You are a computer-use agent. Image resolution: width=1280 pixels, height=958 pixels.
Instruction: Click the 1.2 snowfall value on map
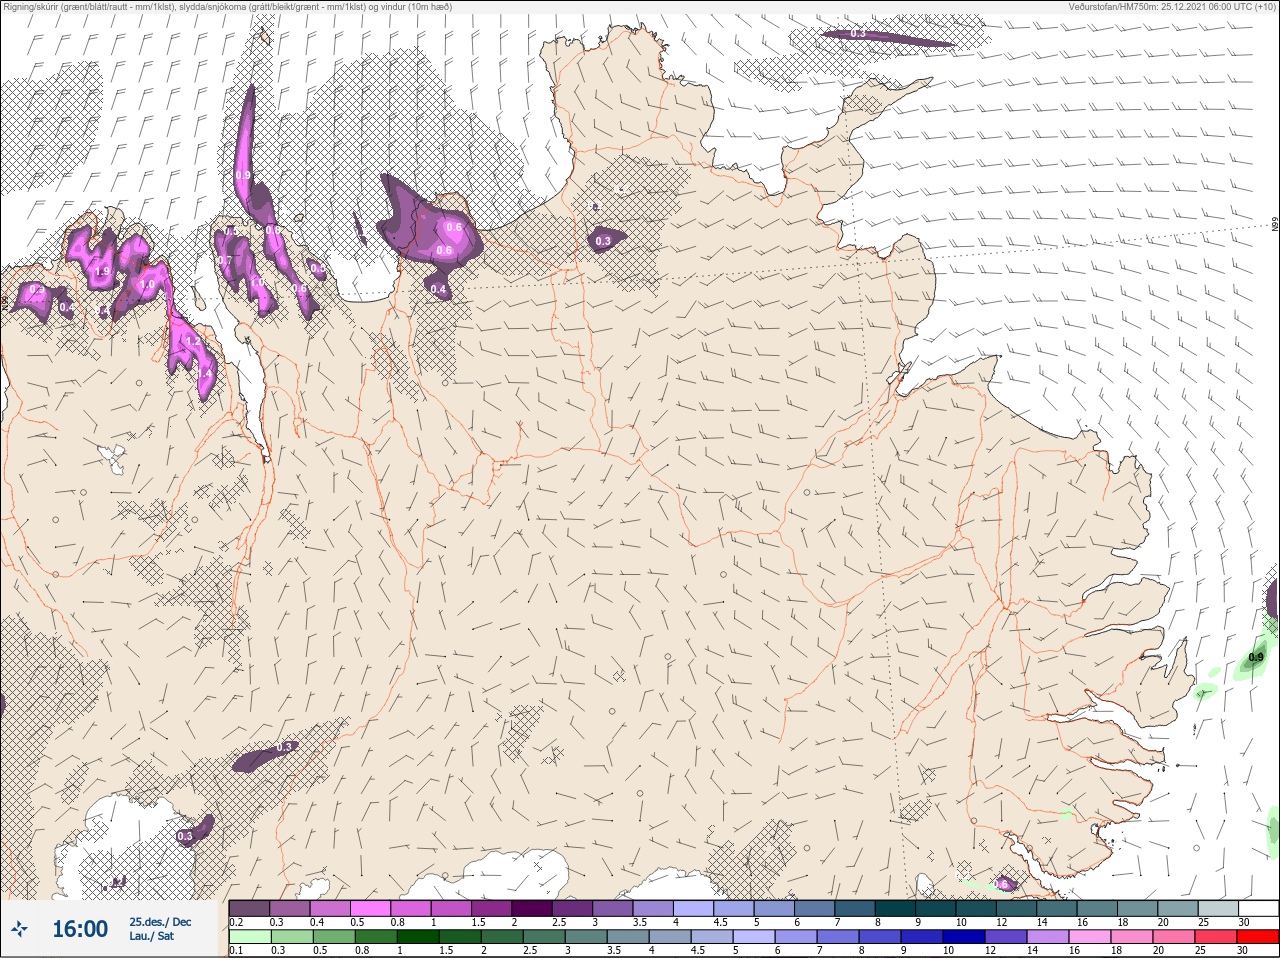(x=193, y=341)
